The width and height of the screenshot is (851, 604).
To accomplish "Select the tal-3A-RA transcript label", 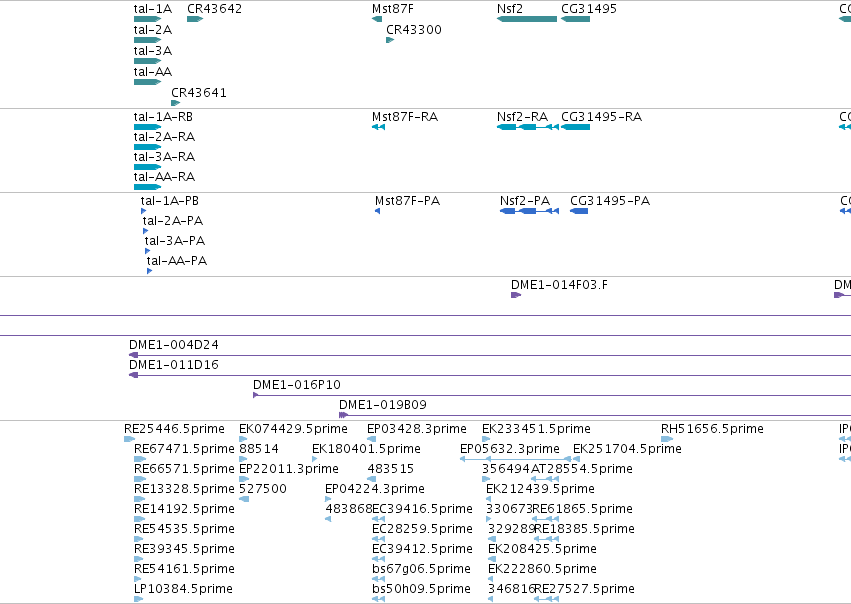I will click(x=164, y=157).
